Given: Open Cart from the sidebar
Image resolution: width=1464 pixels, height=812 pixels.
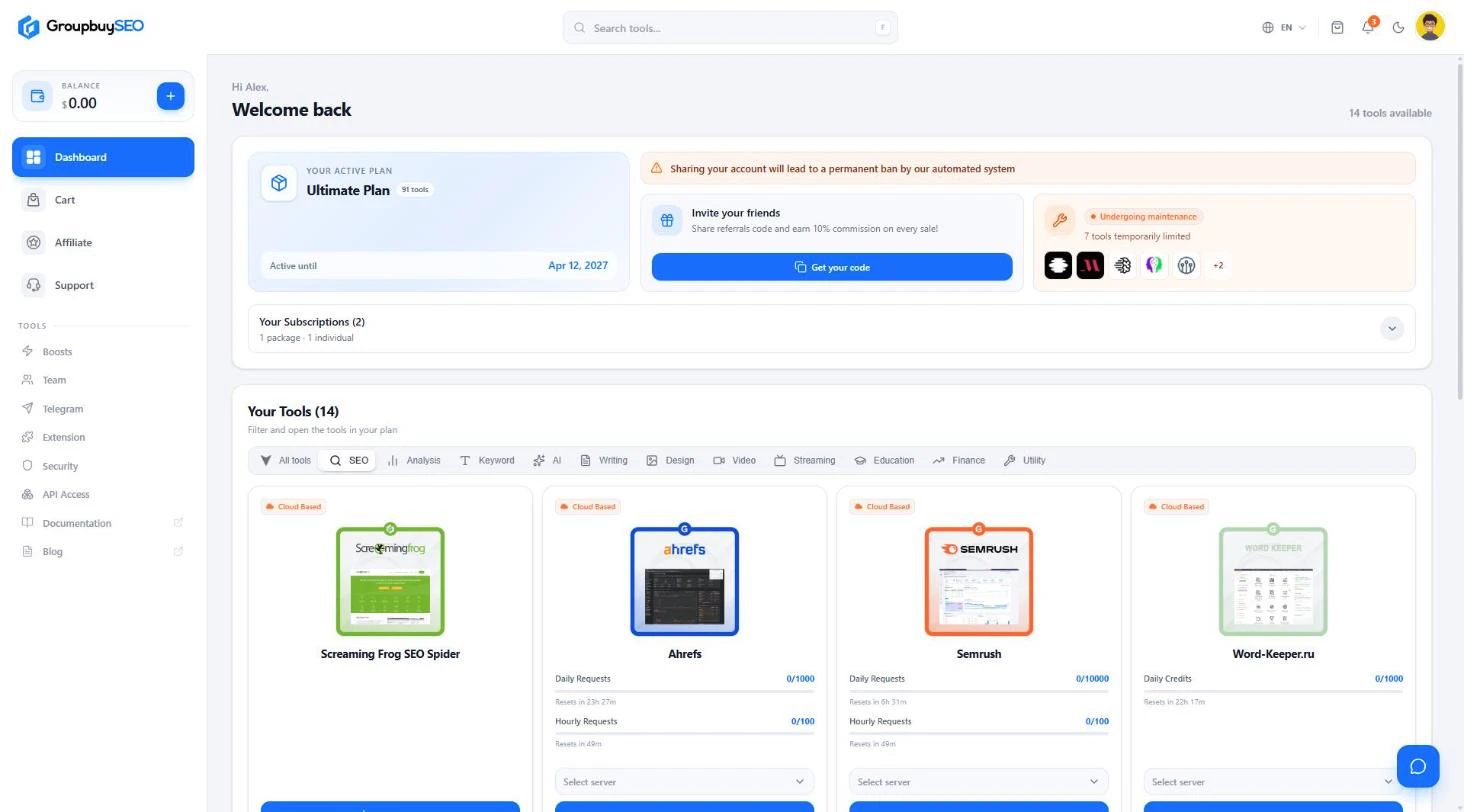Looking at the screenshot, I should pyautogui.click(x=103, y=200).
